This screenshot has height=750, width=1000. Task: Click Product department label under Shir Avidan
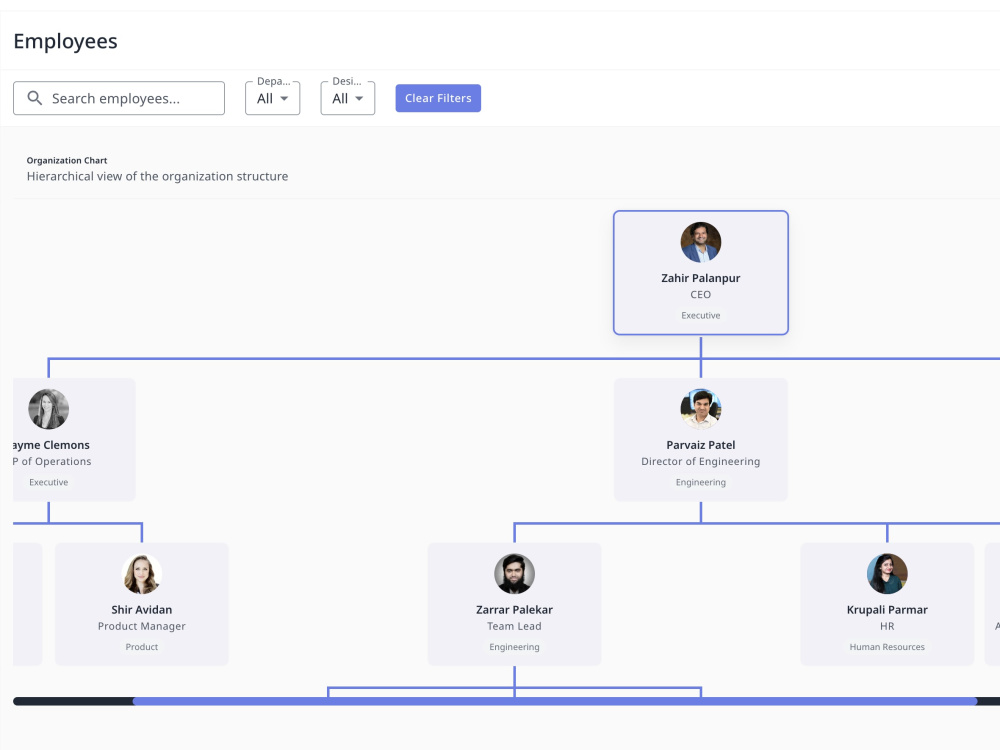(142, 647)
